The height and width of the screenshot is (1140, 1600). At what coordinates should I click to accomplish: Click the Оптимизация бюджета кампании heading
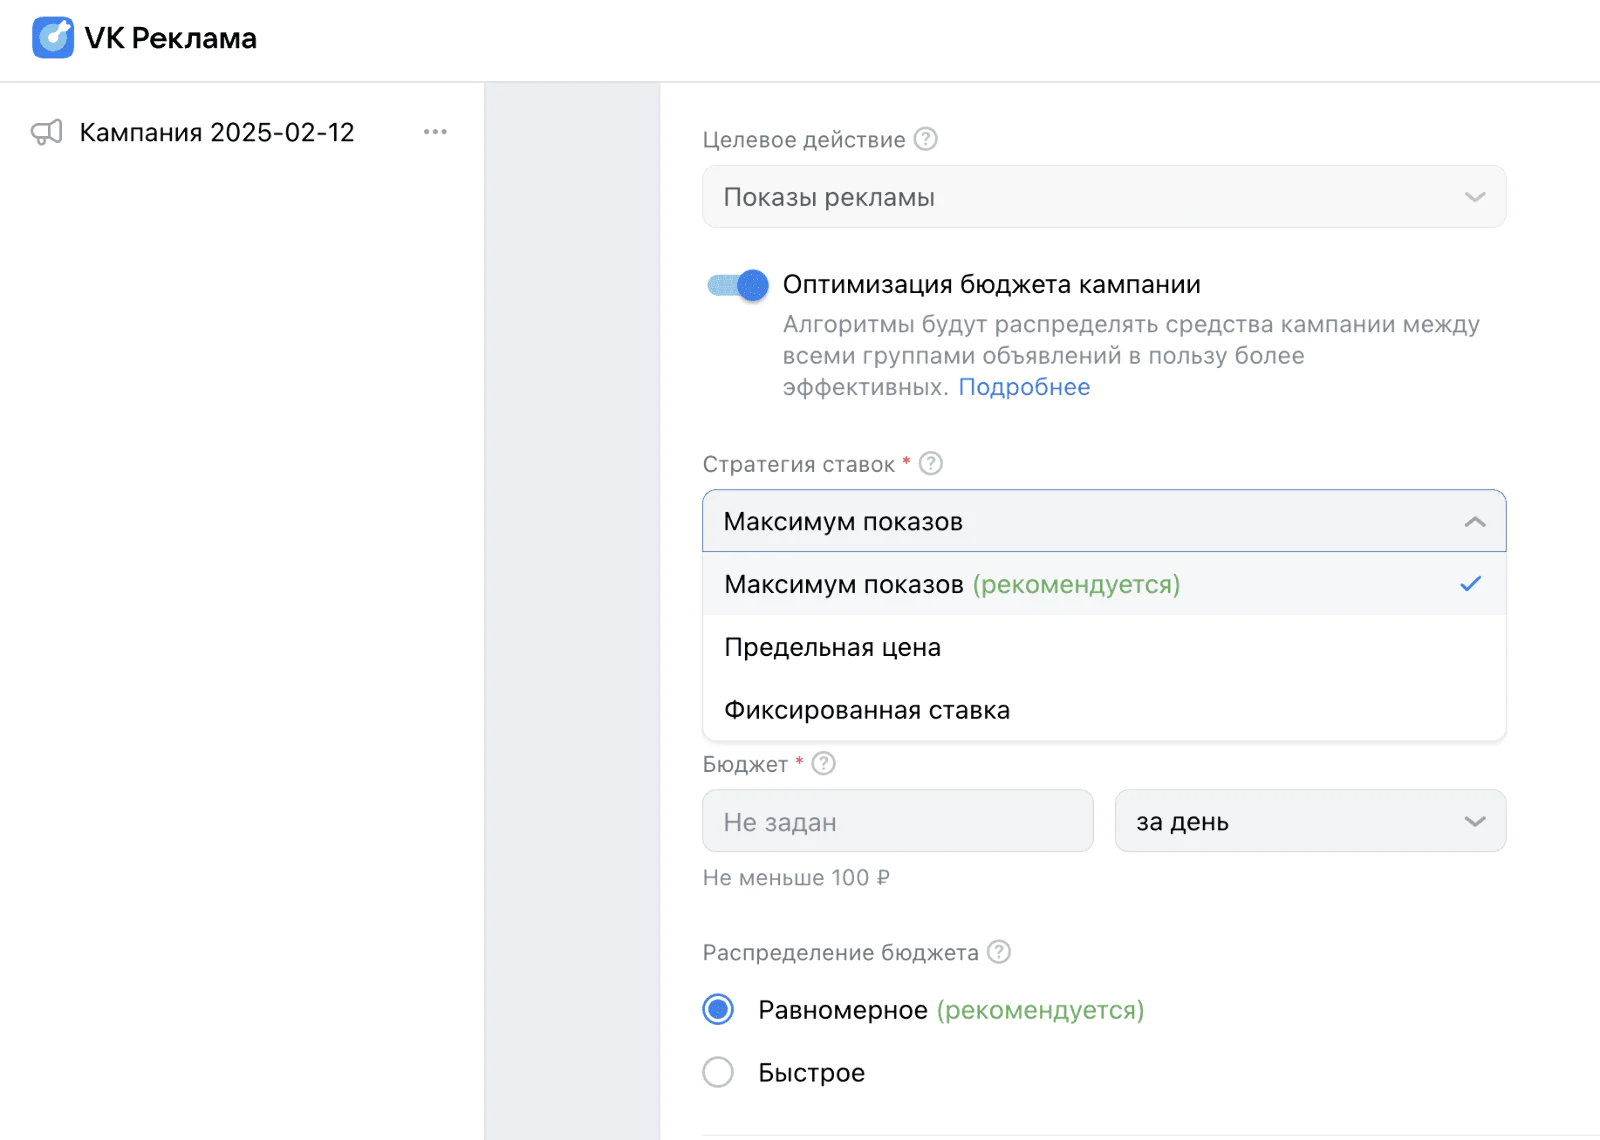coord(991,285)
